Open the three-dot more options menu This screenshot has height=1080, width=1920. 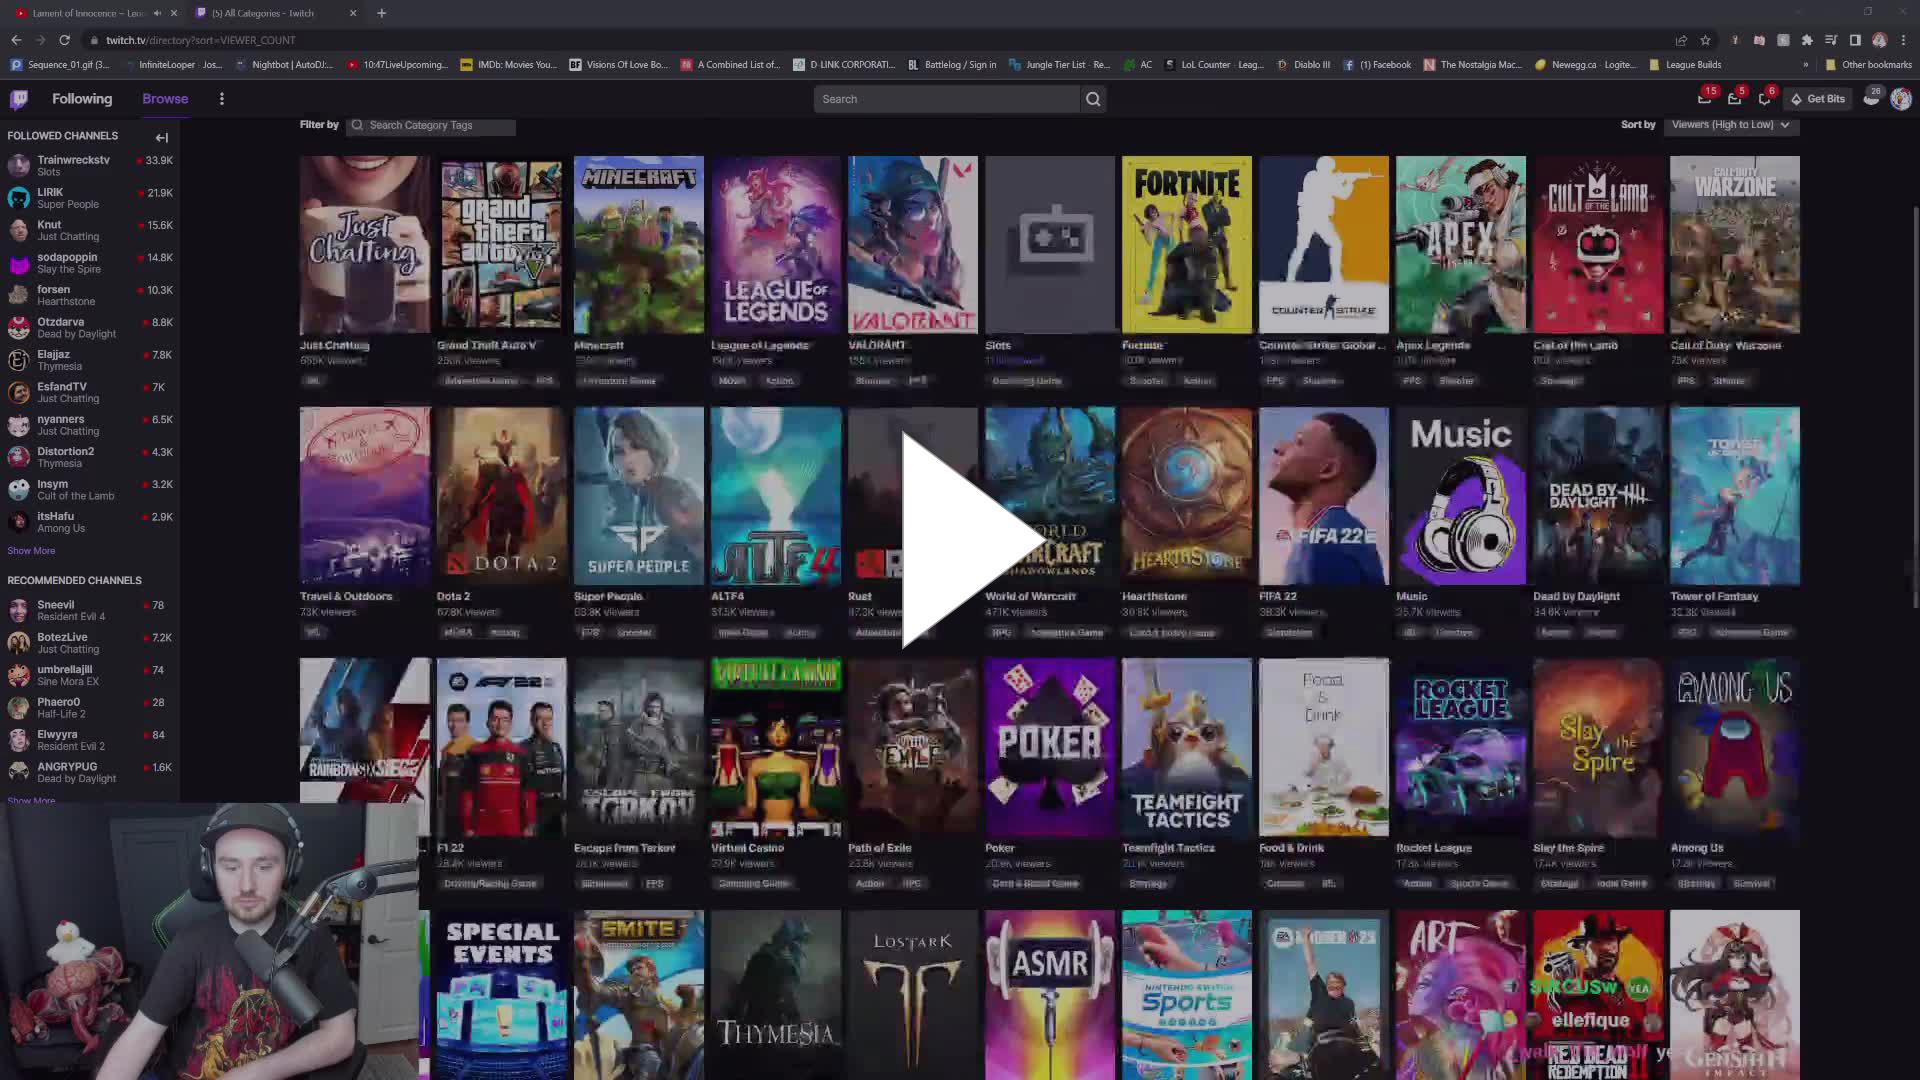click(222, 98)
